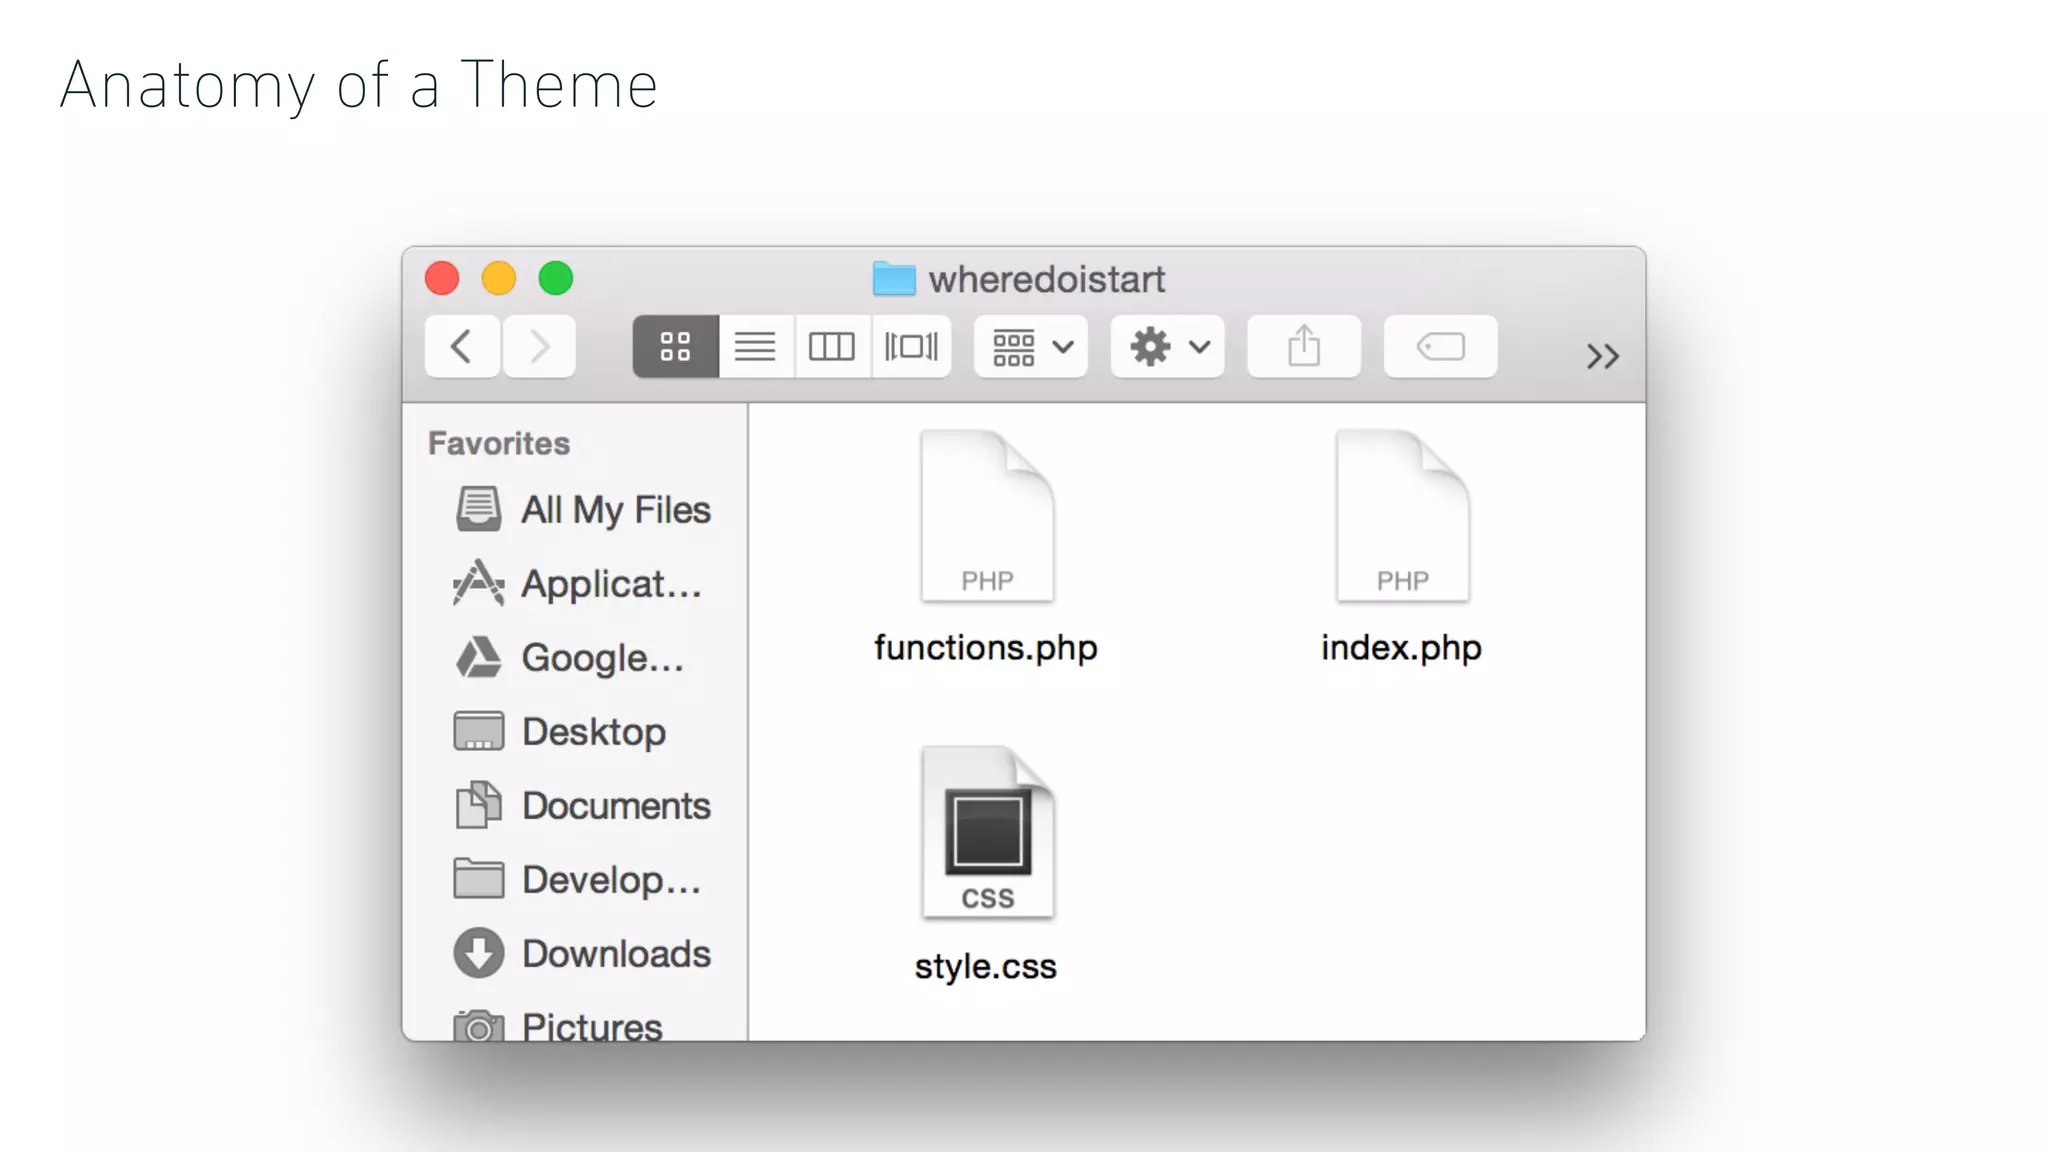Click the Favorites sidebar heading
Screen dimensions: 2048x1152
499,443
